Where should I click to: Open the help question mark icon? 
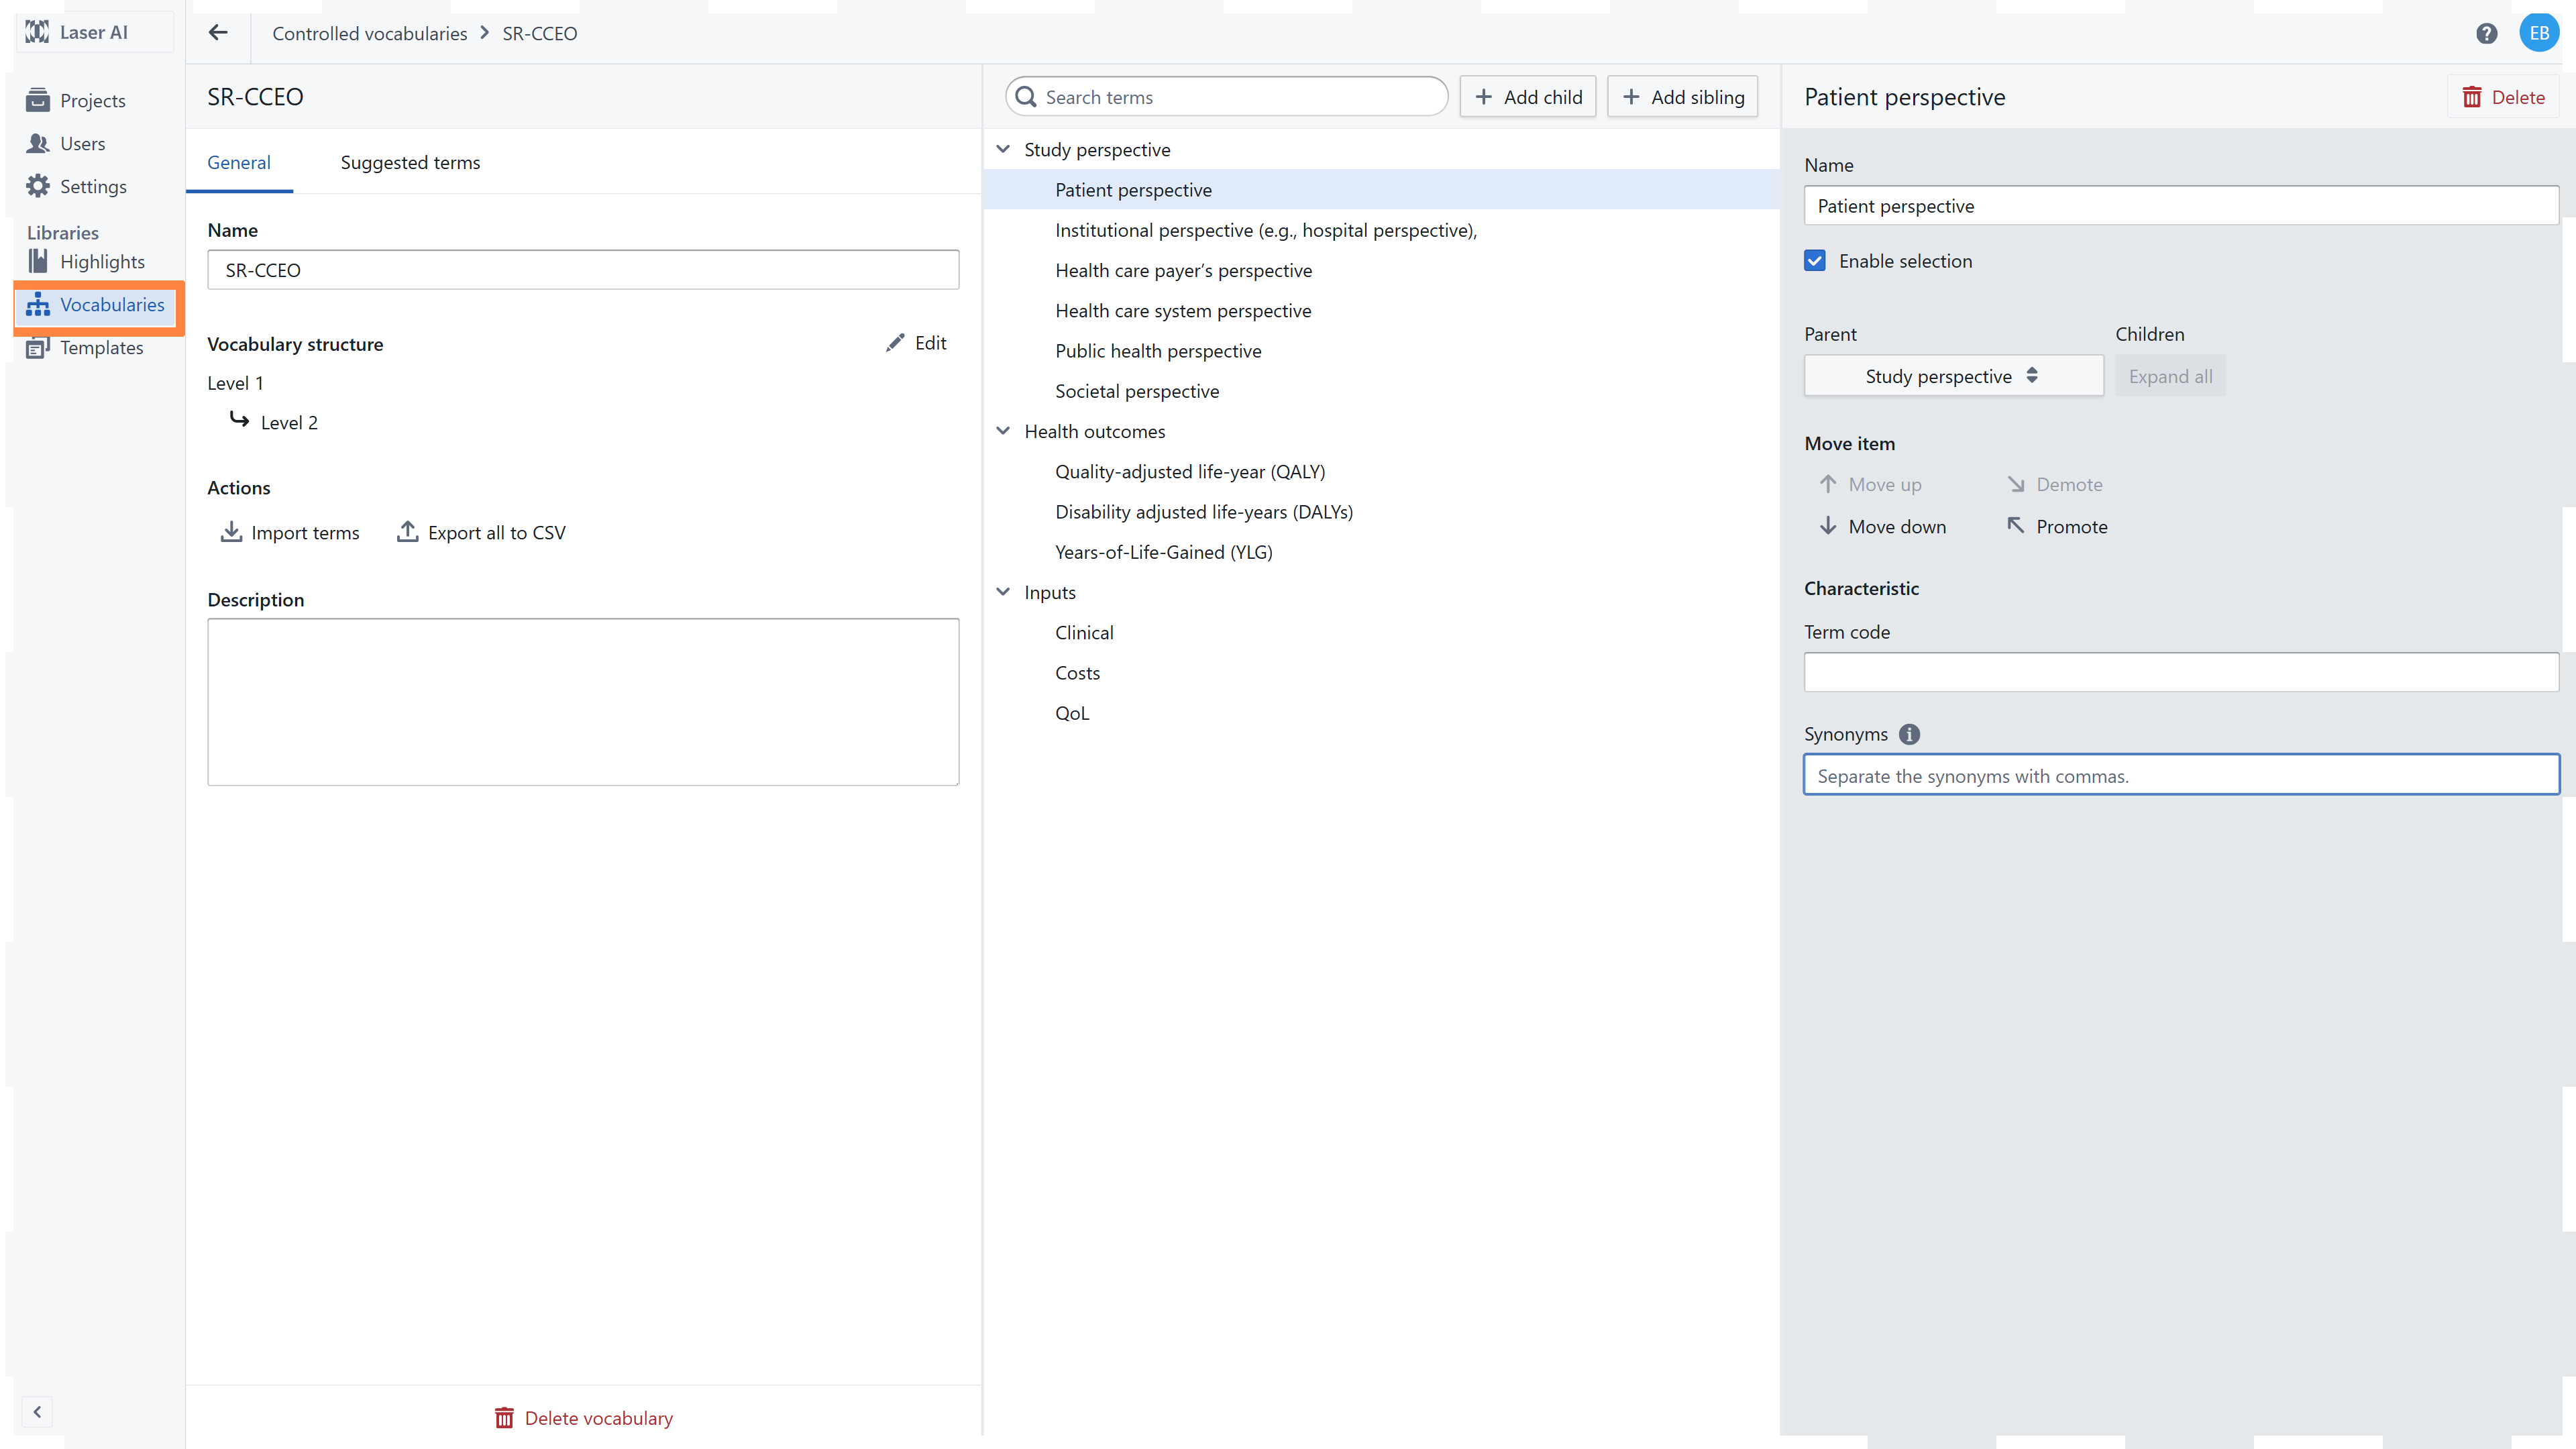(2486, 33)
